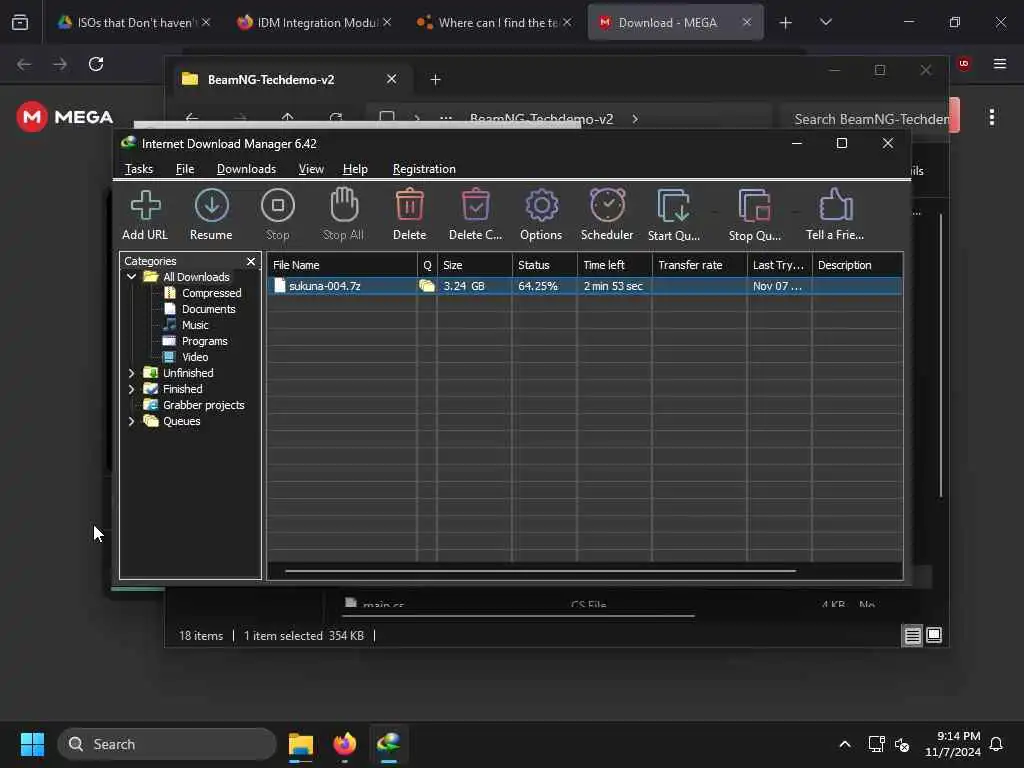1024x768 pixels.
Task: Open IDM Options gear icon
Action: 541,215
